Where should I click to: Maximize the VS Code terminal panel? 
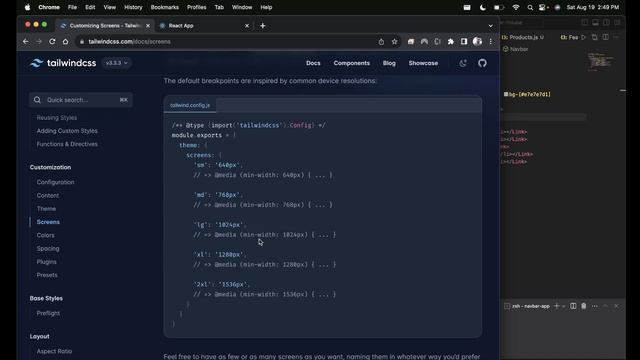[x=606, y=306]
